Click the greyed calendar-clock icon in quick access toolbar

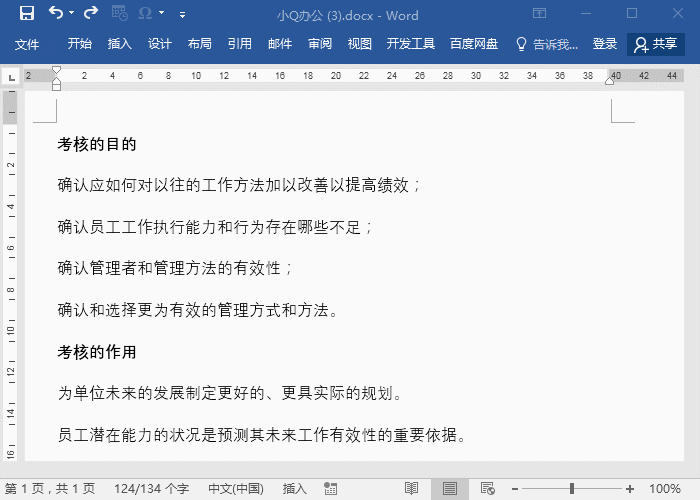coord(120,13)
